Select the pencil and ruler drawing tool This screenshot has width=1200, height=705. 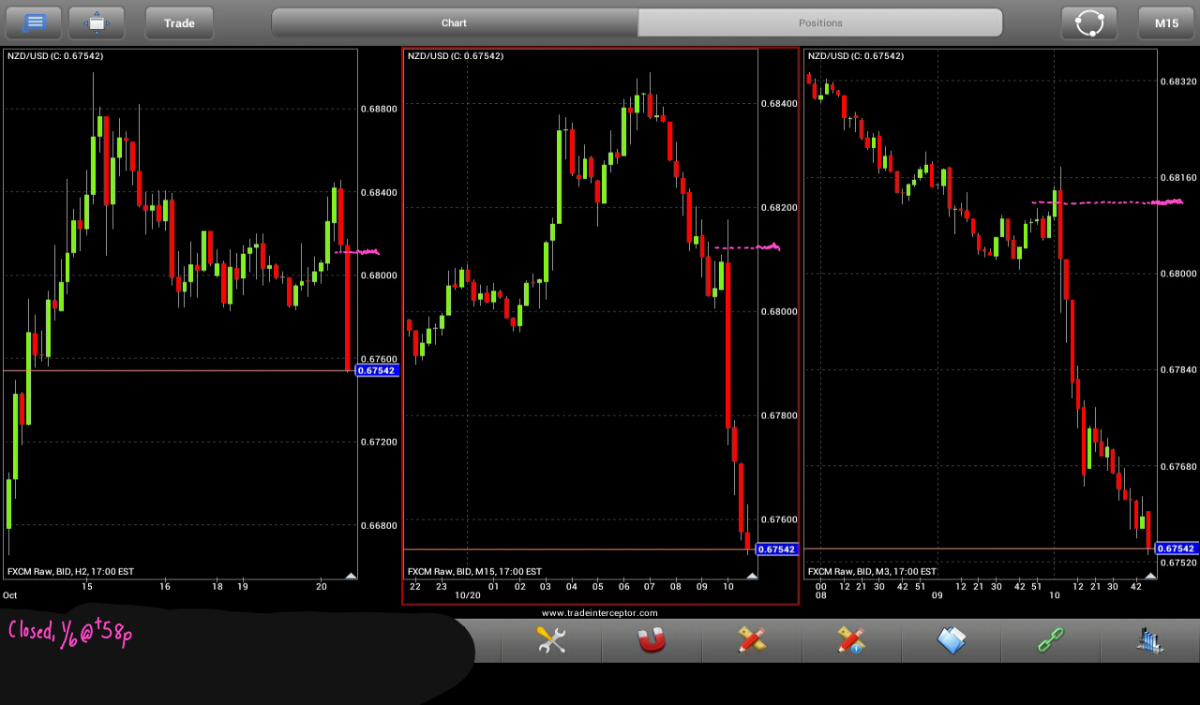click(x=751, y=640)
